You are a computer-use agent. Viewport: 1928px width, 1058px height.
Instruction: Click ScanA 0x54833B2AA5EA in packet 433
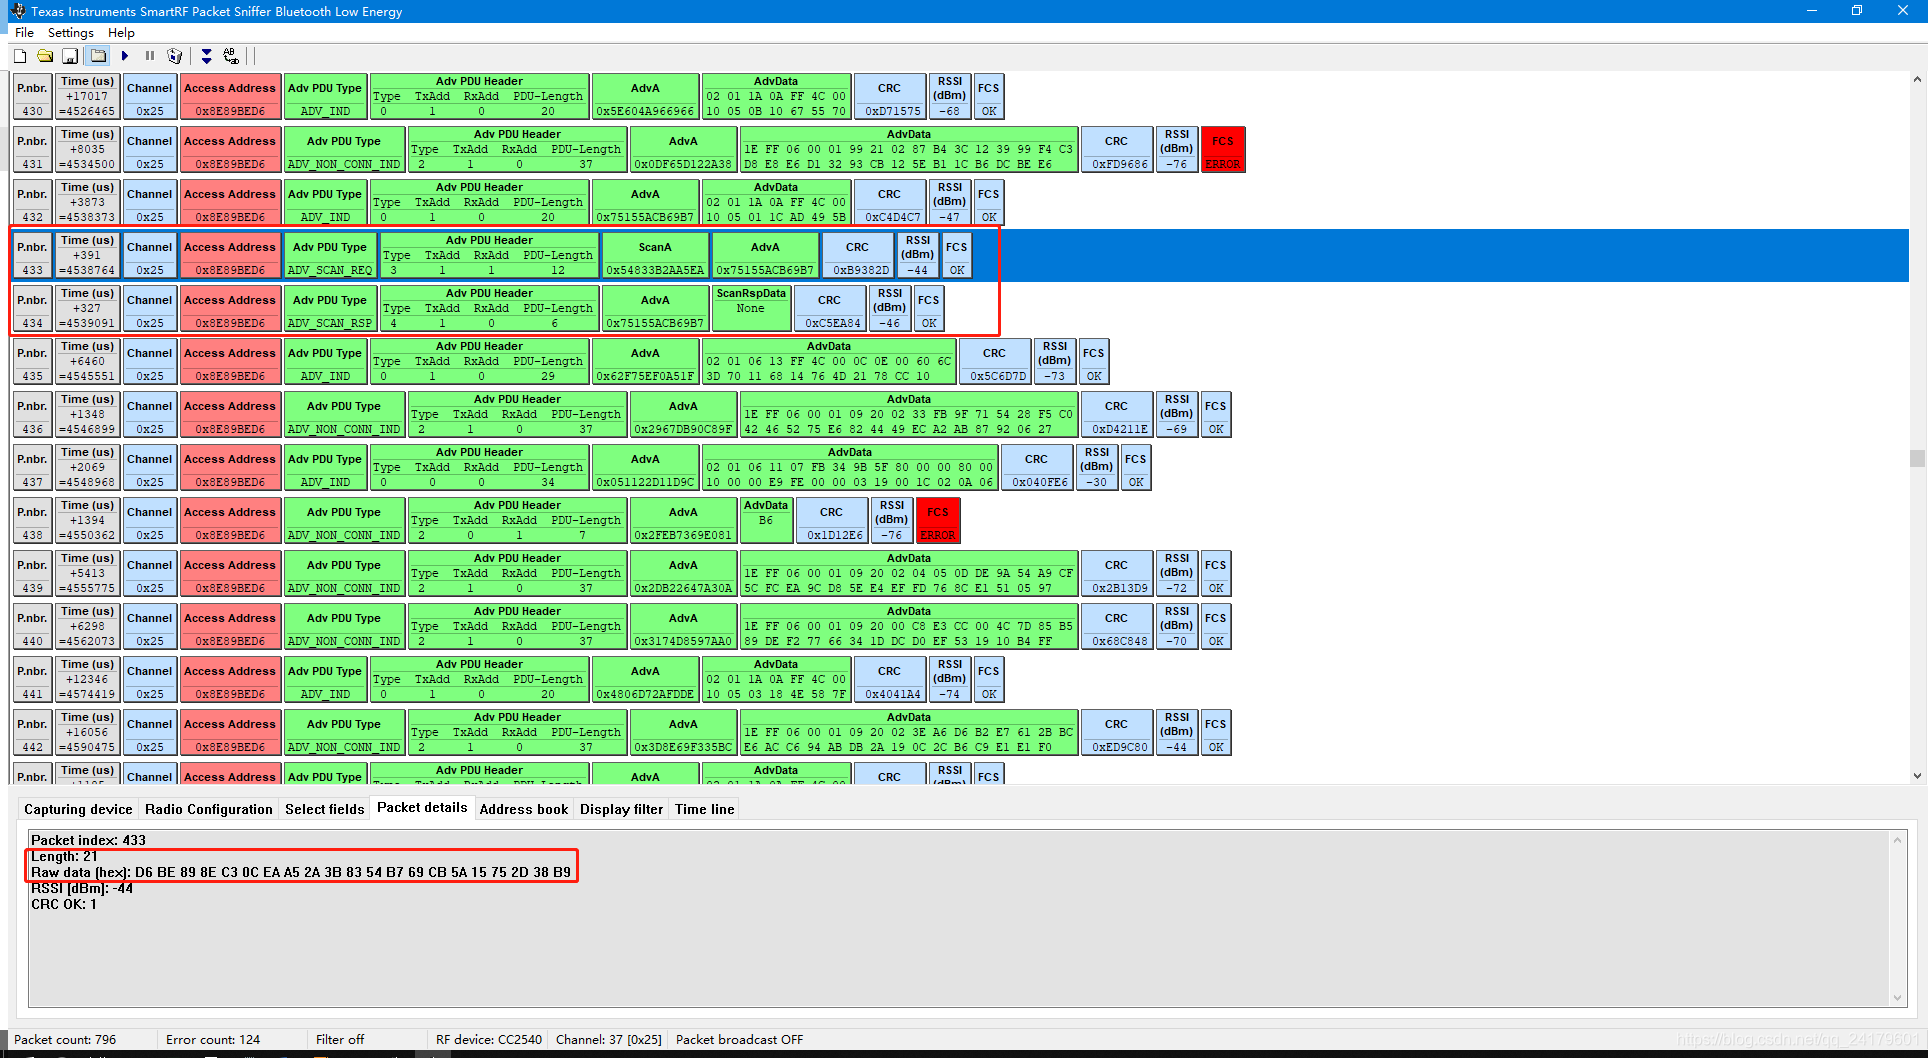point(655,256)
